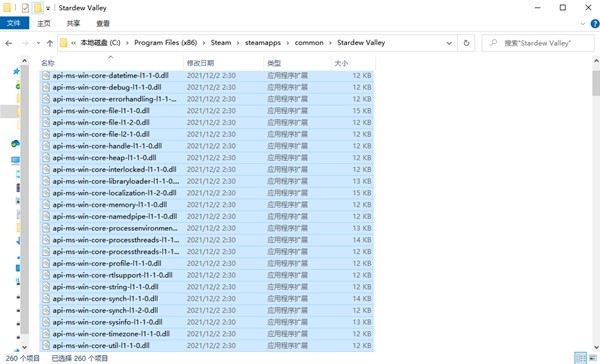The image size is (600, 364).
Task: Open the Recent locations dropdown arrow
Action: click(x=38, y=43)
